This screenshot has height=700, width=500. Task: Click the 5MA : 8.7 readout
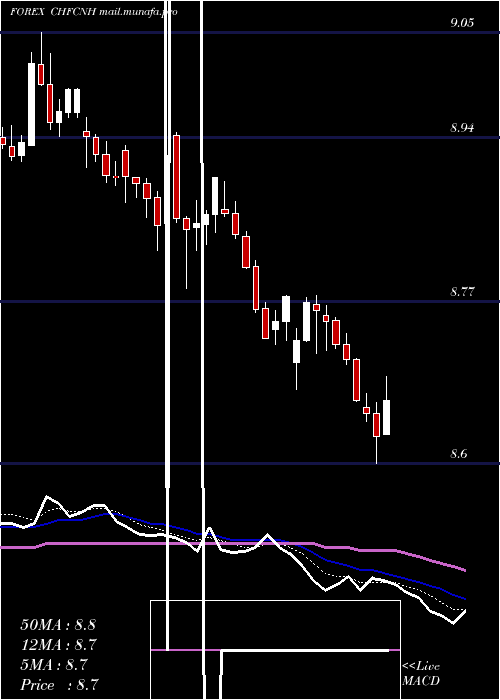click(x=54, y=665)
